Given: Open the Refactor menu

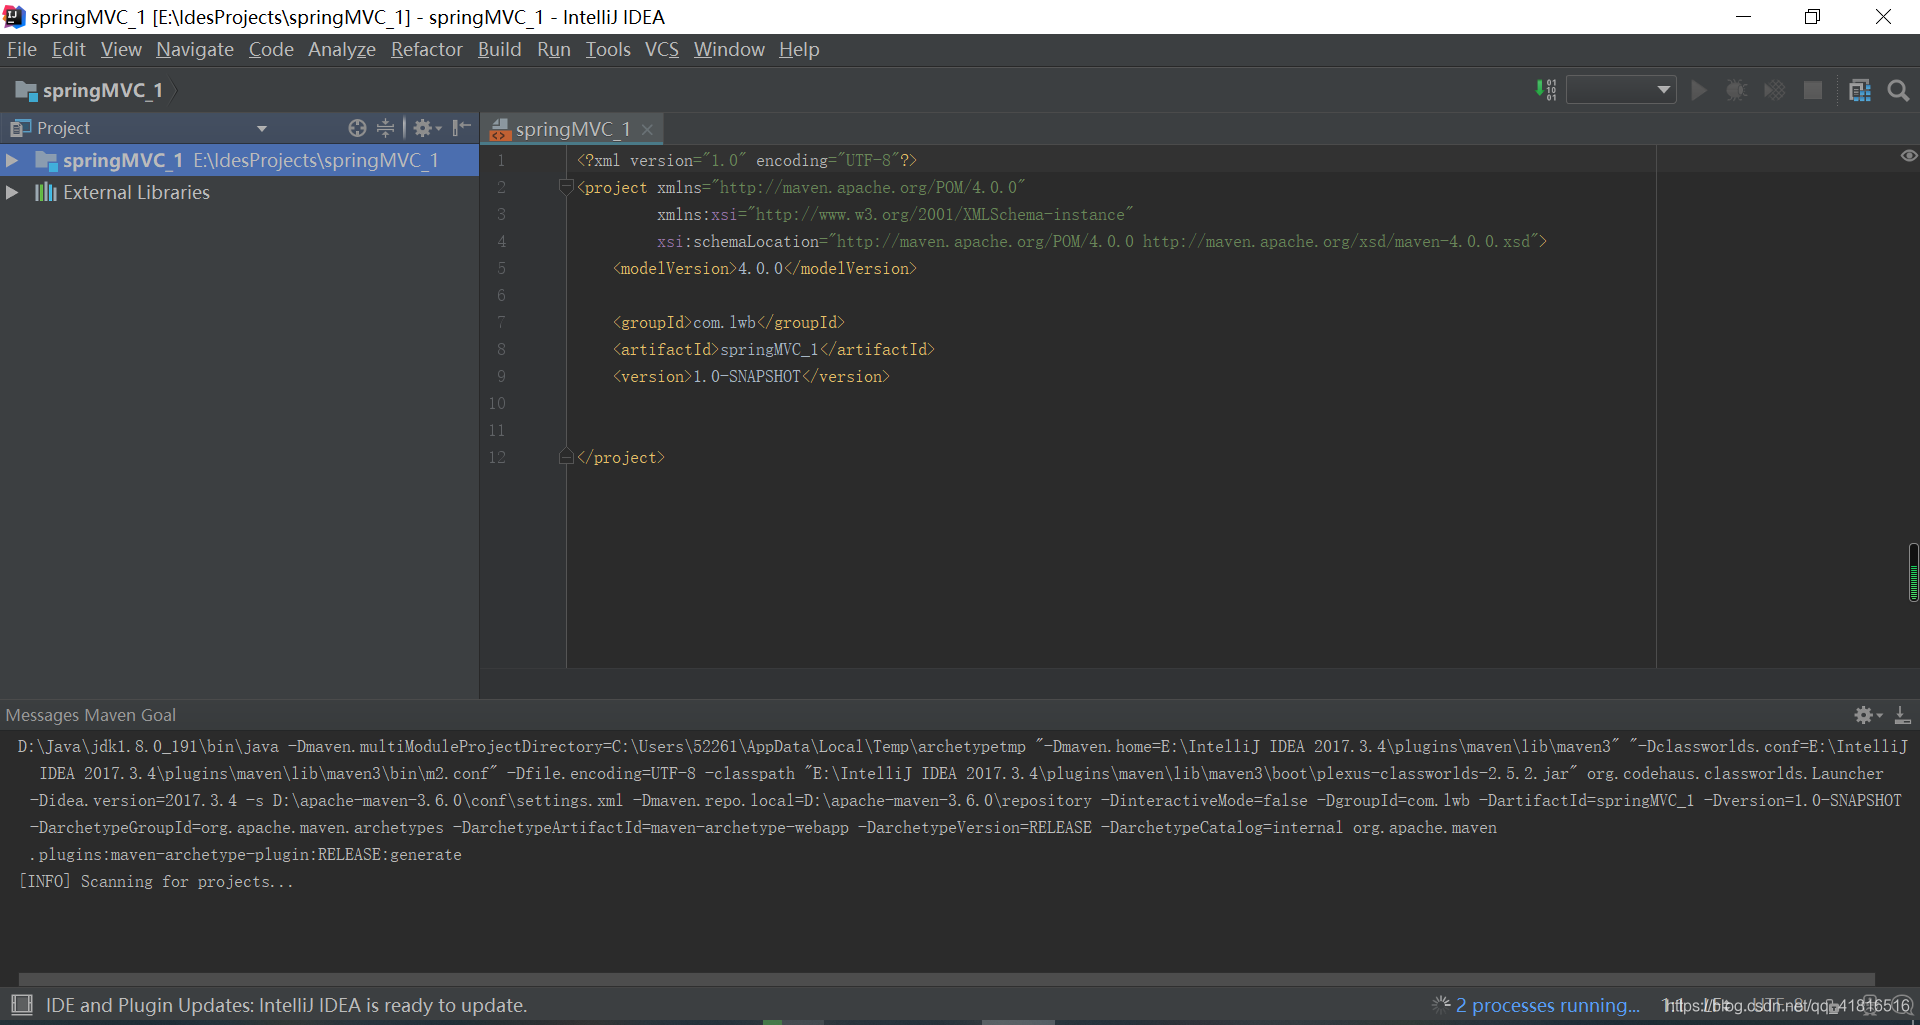Looking at the screenshot, I should [x=427, y=49].
